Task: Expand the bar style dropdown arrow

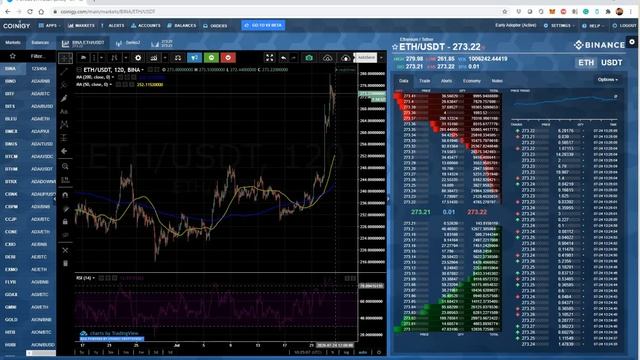Action: coord(125,58)
